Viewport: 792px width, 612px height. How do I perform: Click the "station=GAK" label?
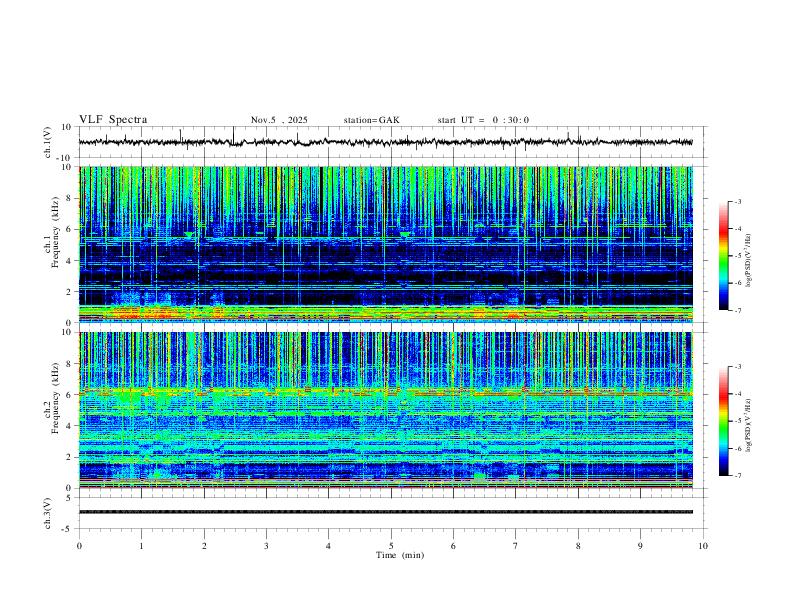[371, 120]
